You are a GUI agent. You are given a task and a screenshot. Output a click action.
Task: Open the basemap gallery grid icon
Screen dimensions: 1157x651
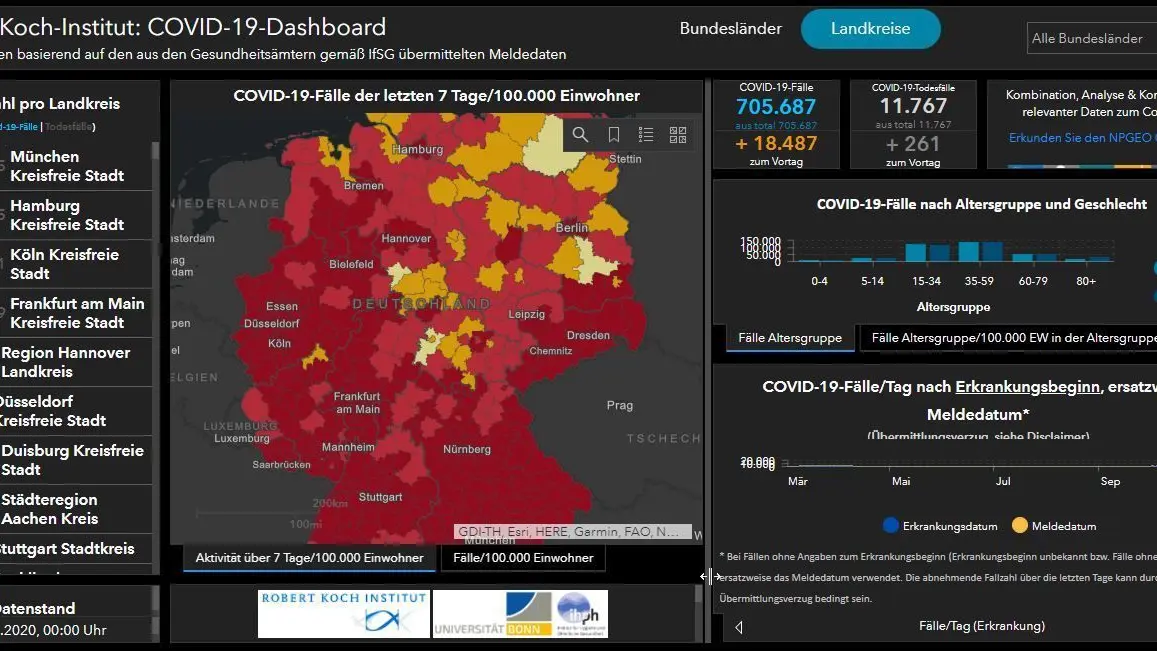tap(678, 134)
